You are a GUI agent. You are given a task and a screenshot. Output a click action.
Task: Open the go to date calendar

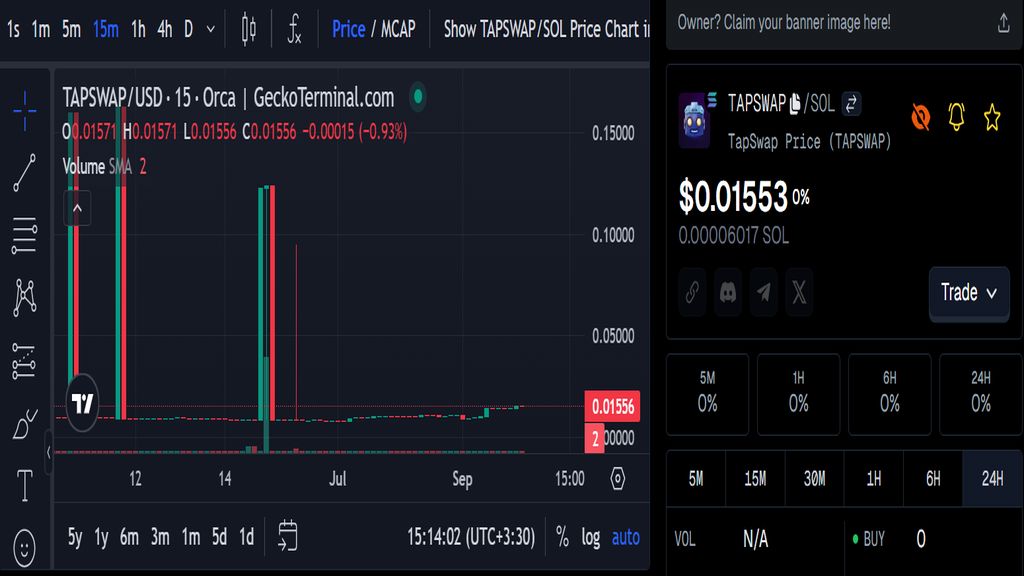click(x=287, y=536)
